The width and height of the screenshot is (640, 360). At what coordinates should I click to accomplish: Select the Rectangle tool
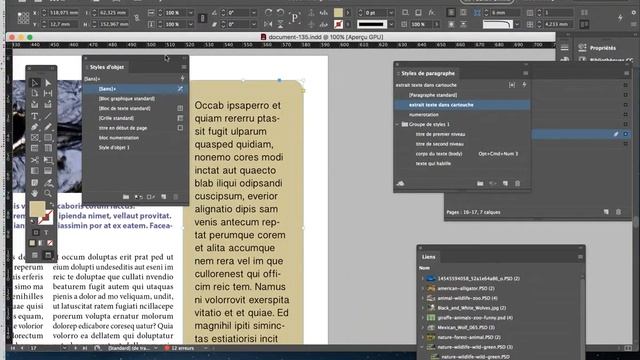48,138
